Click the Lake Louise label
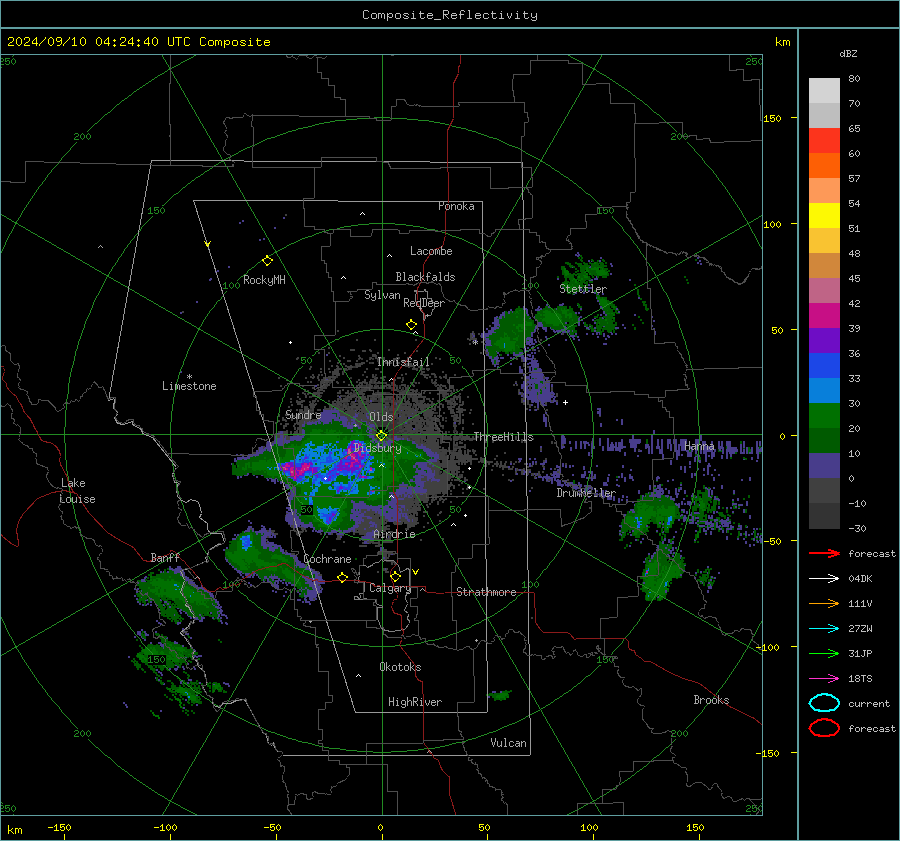The width and height of the screenshot is (900, 841). tap(77, 491)
